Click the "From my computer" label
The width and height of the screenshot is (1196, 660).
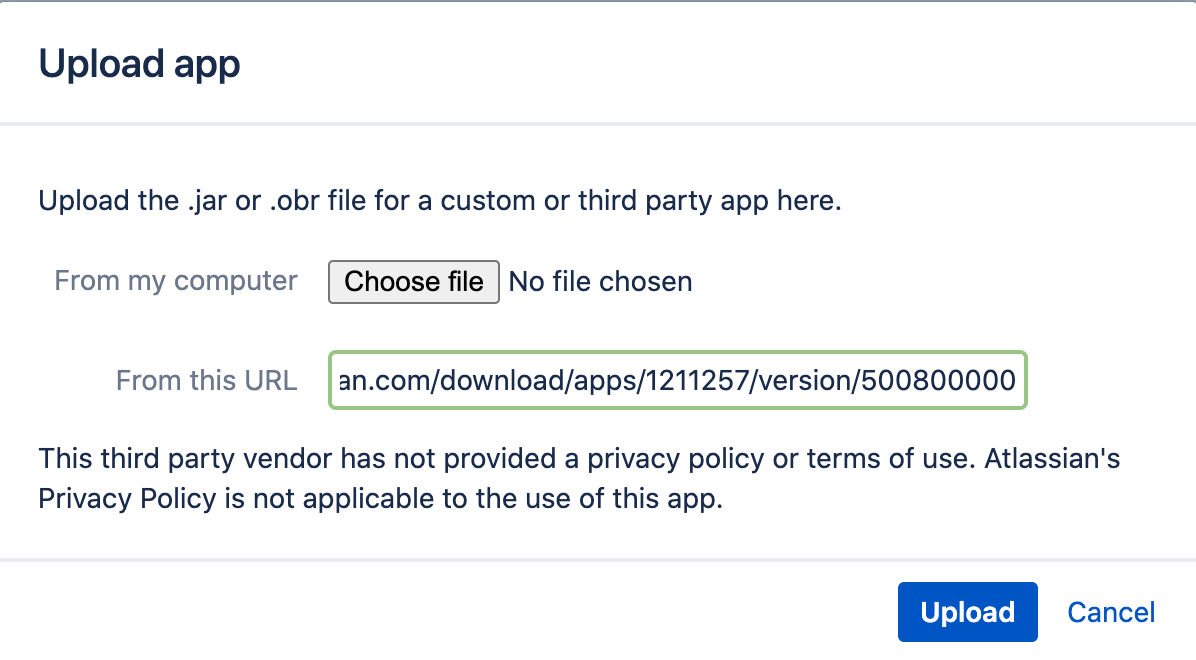coord(176,280)
